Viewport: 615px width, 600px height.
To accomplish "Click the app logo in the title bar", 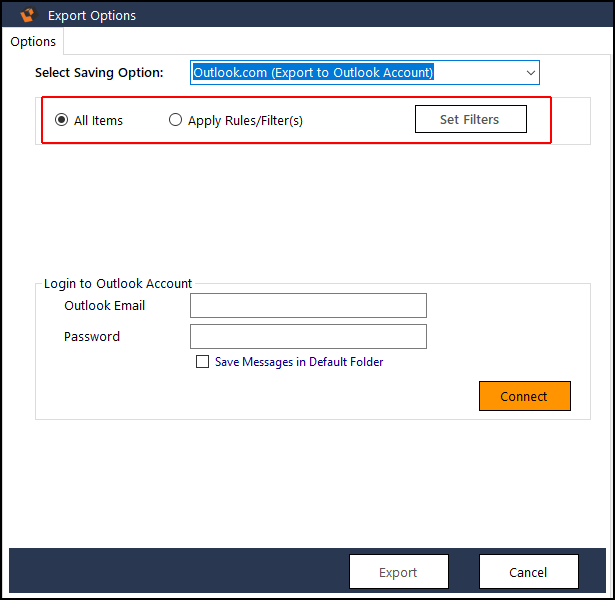I will [x=28, y=15].
